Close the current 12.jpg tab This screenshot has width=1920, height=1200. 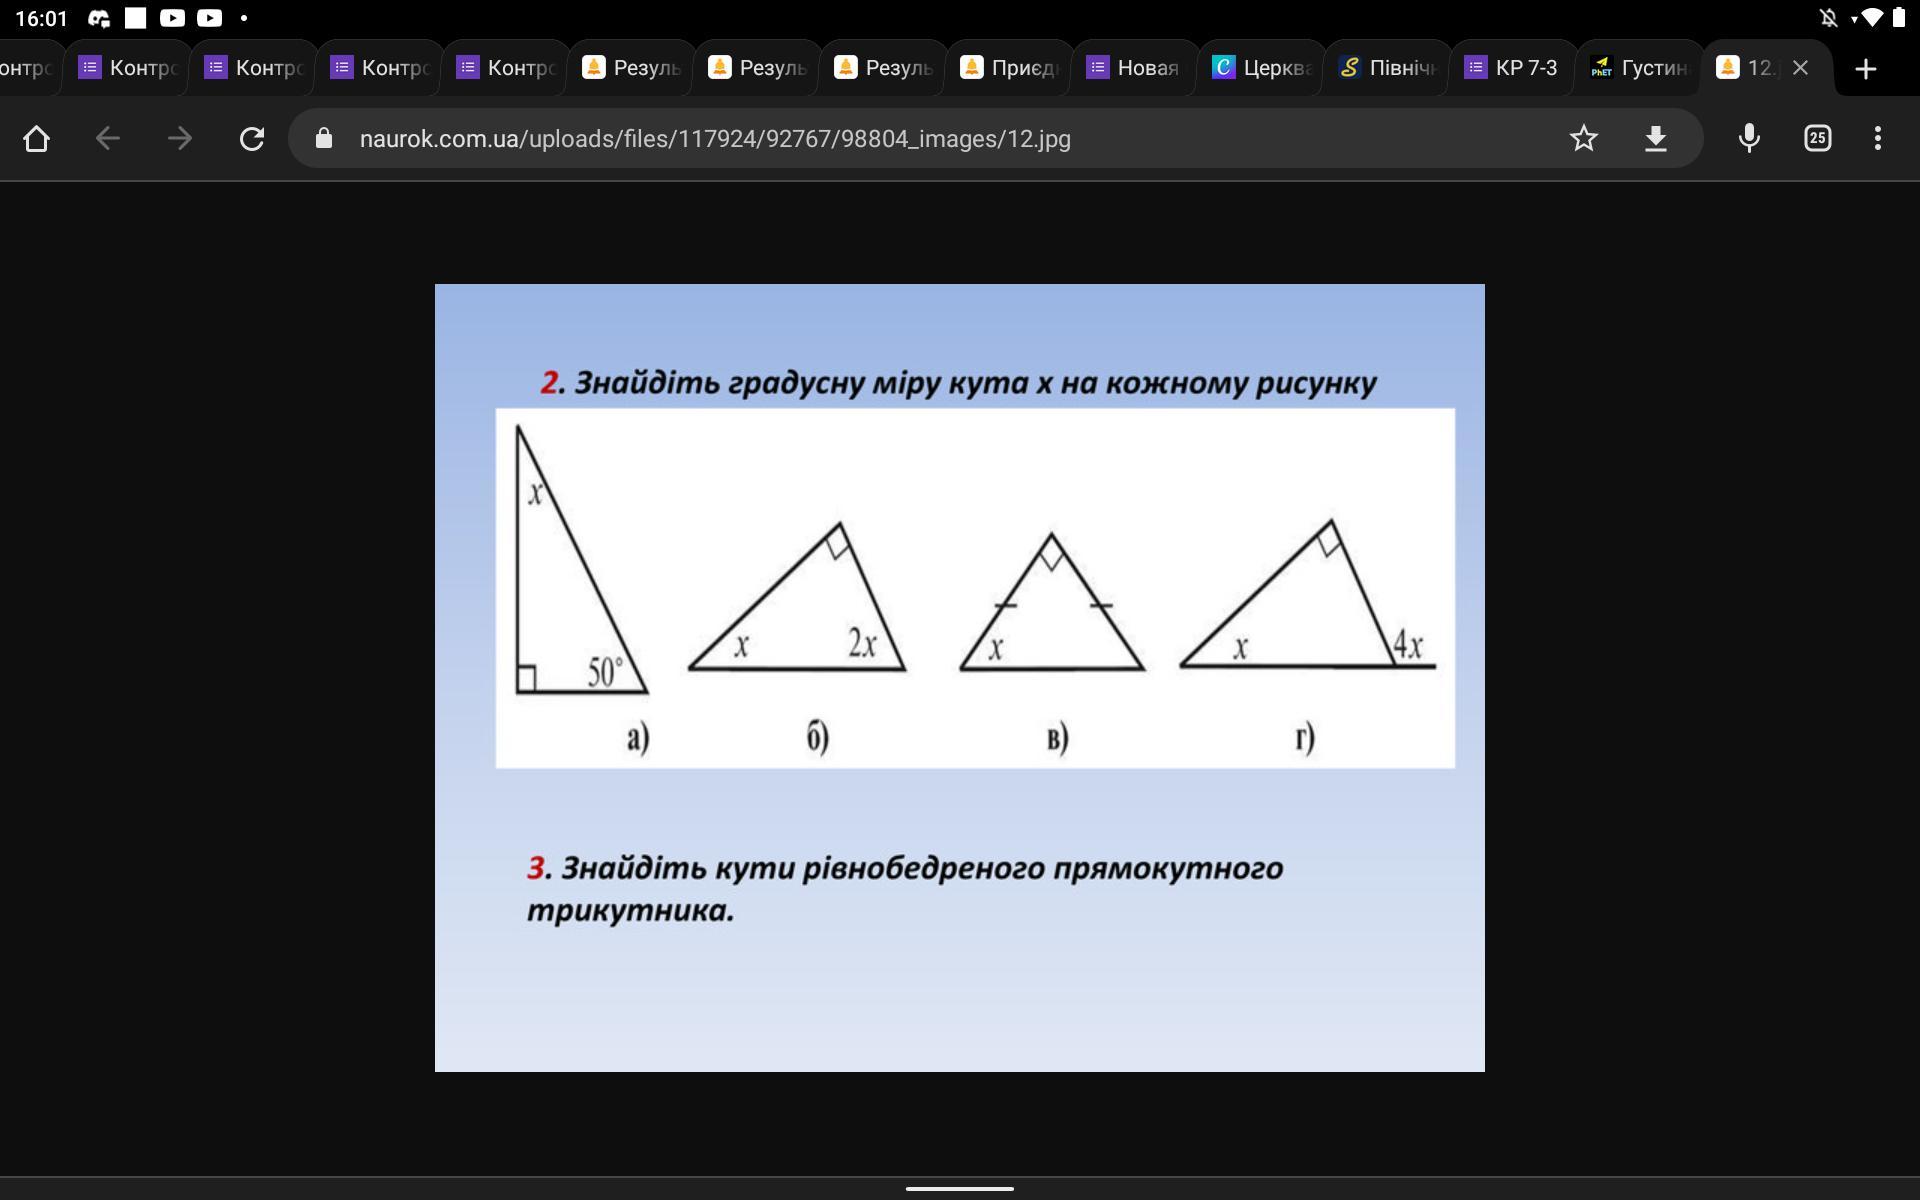1800,68
